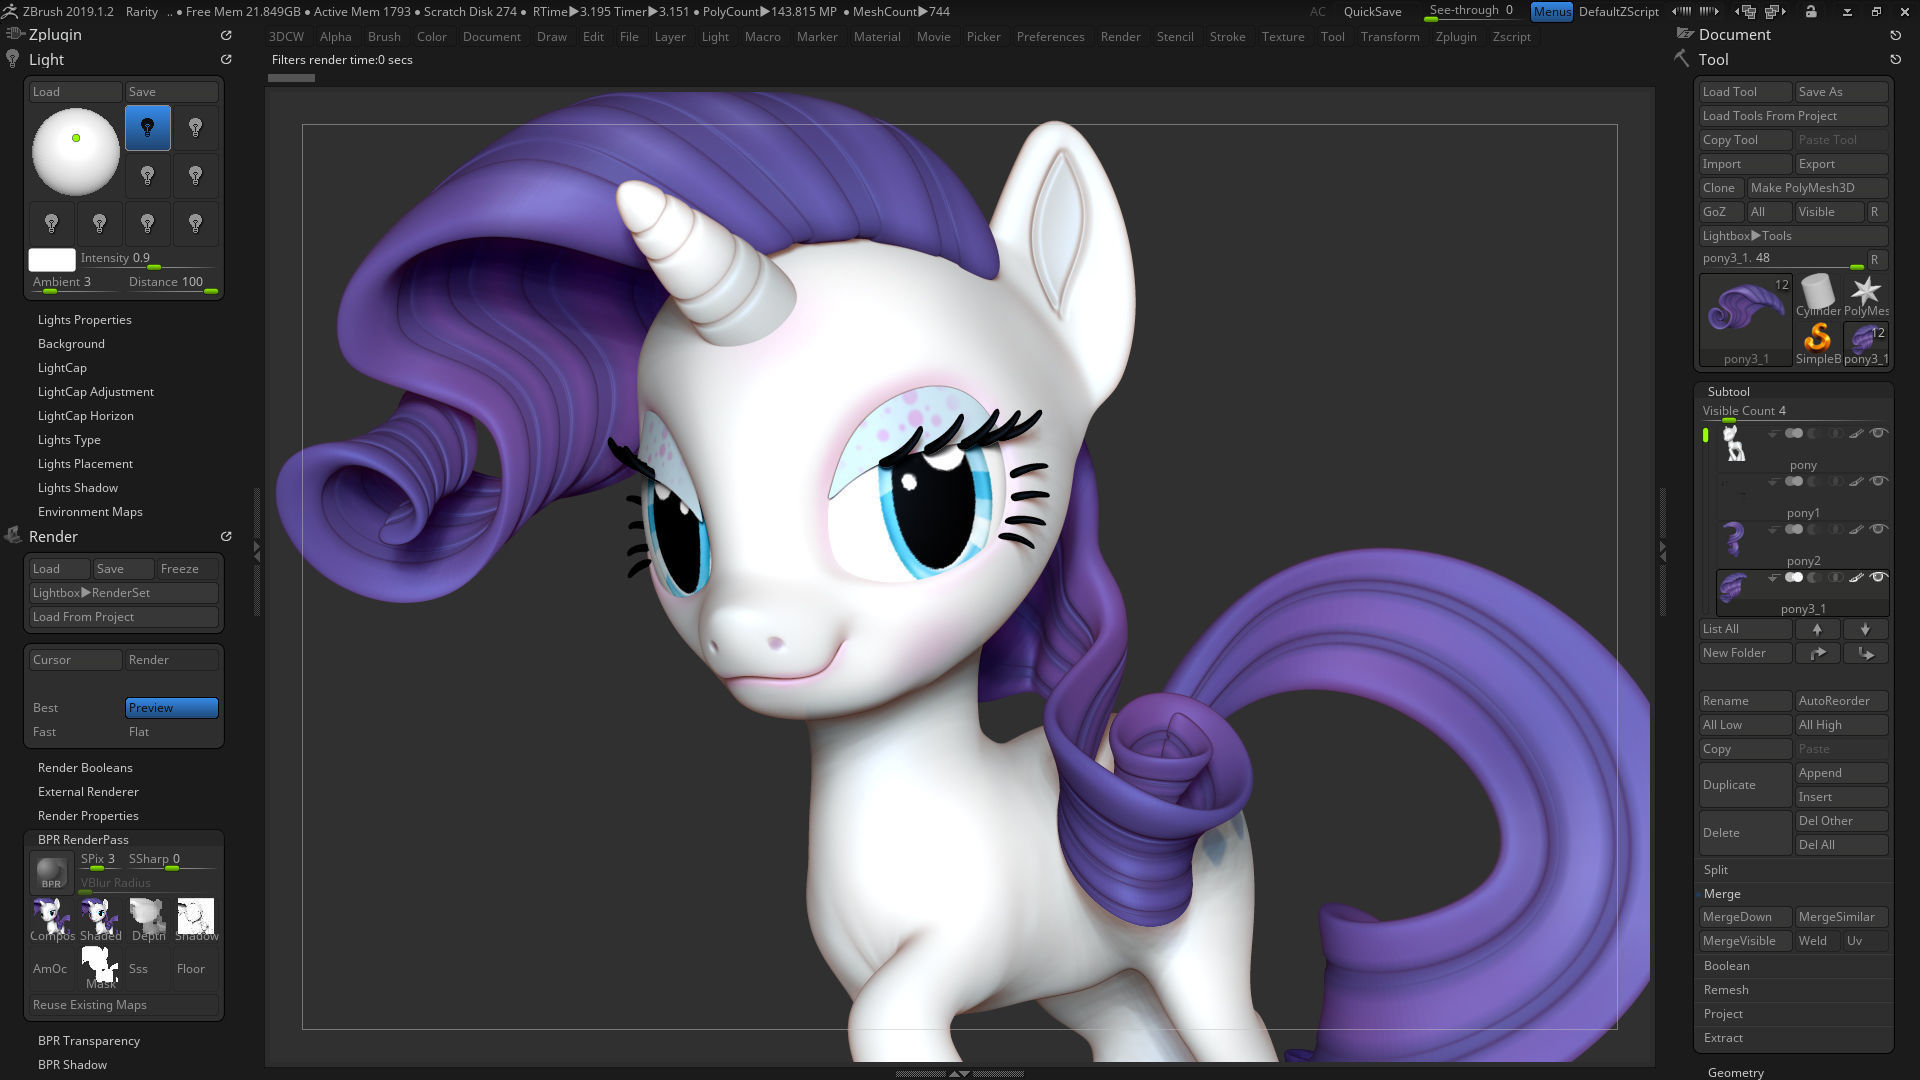Open the Transform menu

click(1389, 36)
